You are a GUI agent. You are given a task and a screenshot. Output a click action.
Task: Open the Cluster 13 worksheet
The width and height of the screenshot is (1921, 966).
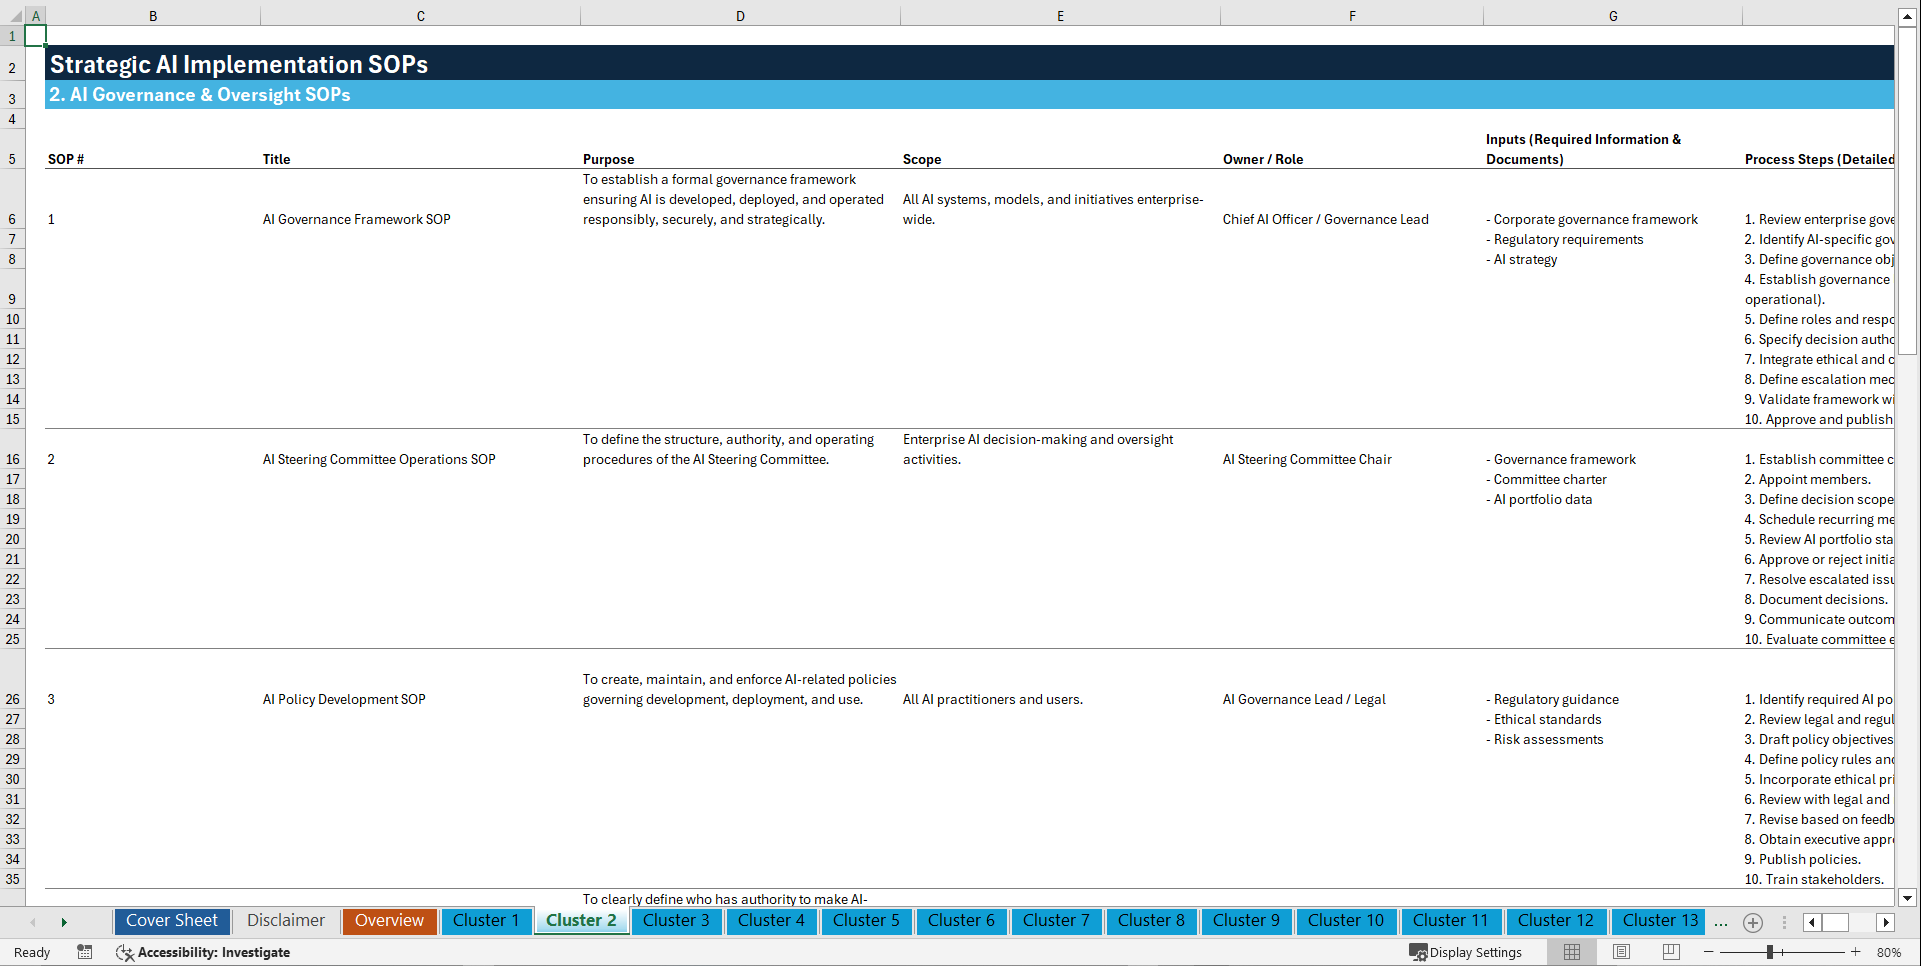coord(1658,921)
